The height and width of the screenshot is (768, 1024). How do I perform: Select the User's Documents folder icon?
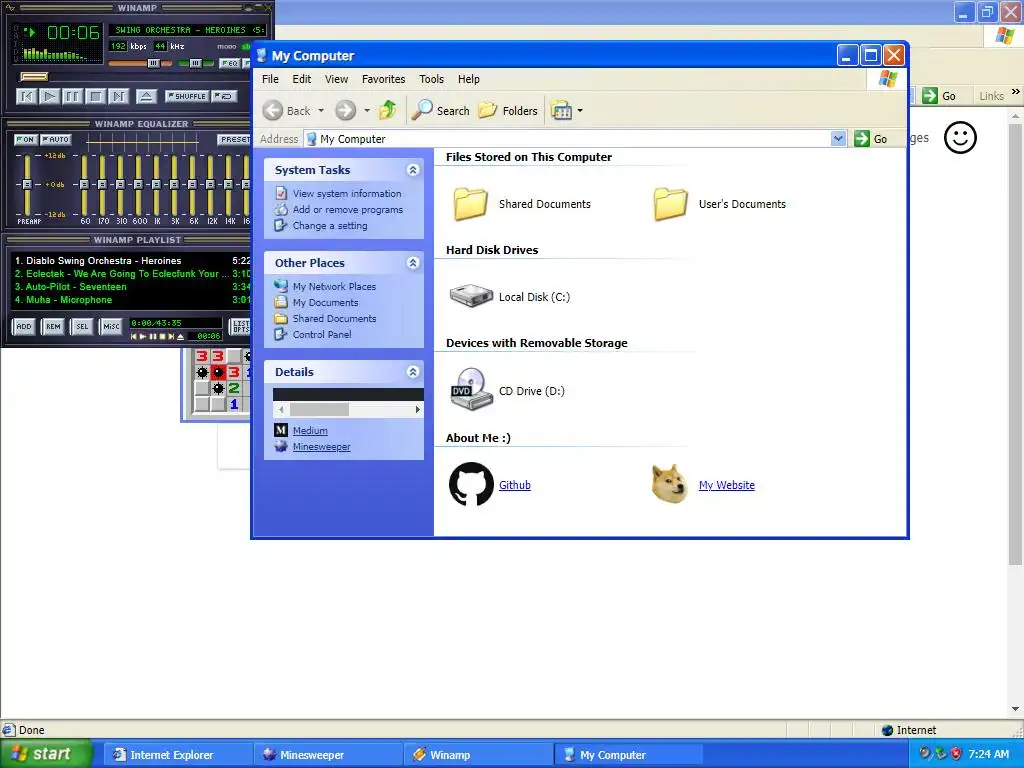pyautogui.click(x=671, y=204)
